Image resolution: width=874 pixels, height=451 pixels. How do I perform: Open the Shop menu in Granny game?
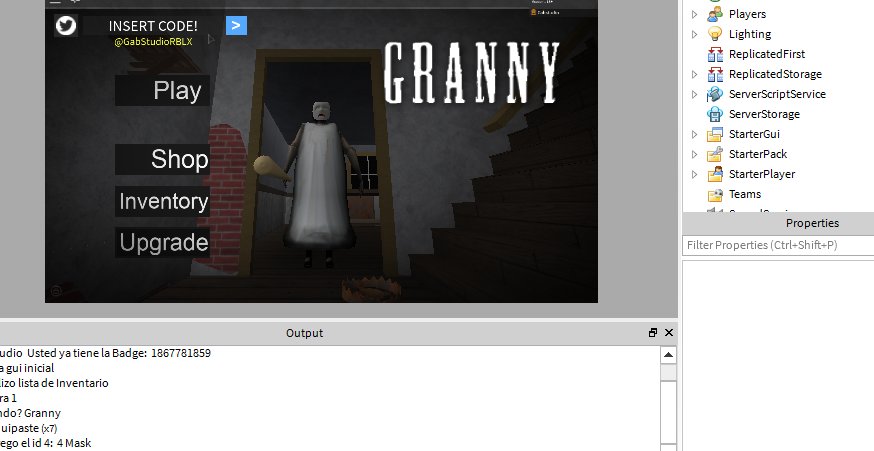pos(163,159)
